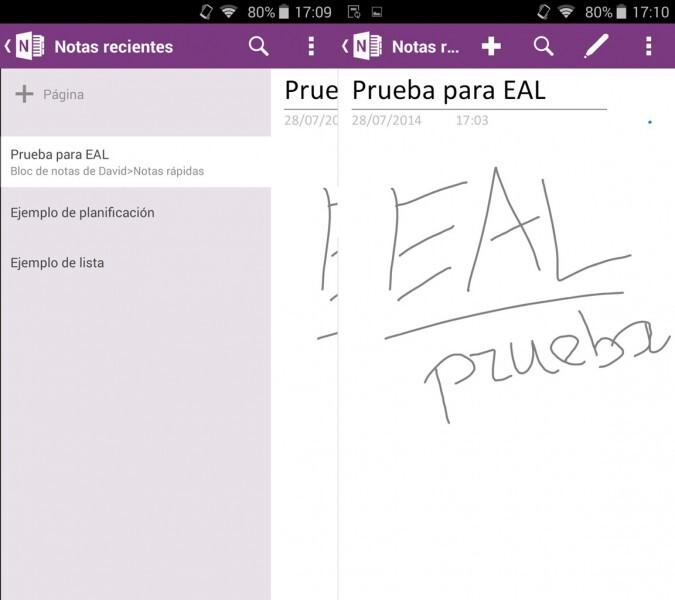
Task: Tap the 'Notas recientes' header title
Action: coord(113,47)
